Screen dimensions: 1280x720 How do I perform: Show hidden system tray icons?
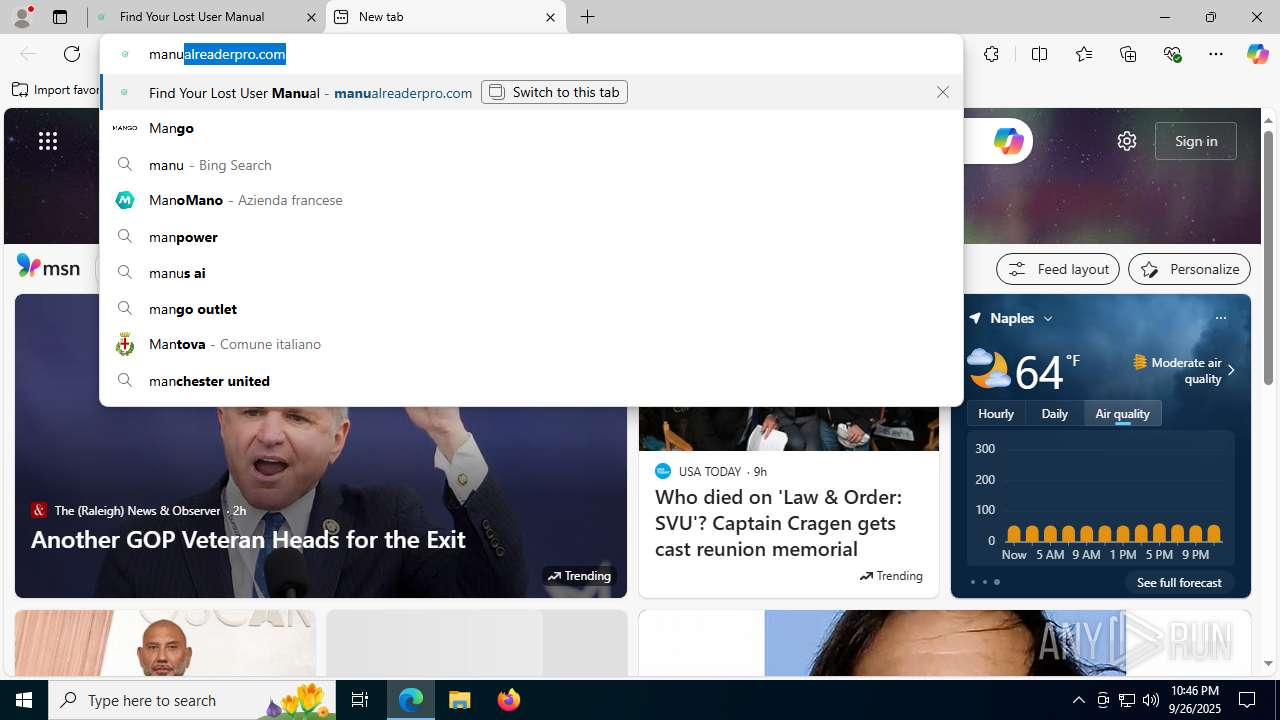click(x=1078, y=700)
